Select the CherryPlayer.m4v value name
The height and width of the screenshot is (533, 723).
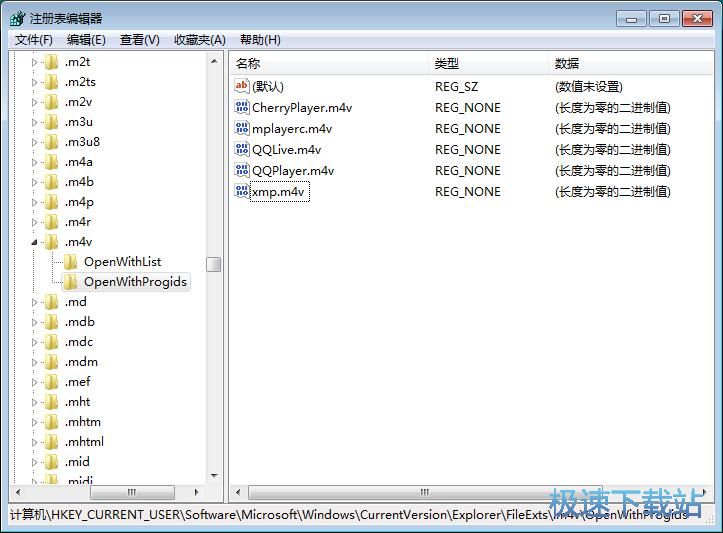coord(302,108)
